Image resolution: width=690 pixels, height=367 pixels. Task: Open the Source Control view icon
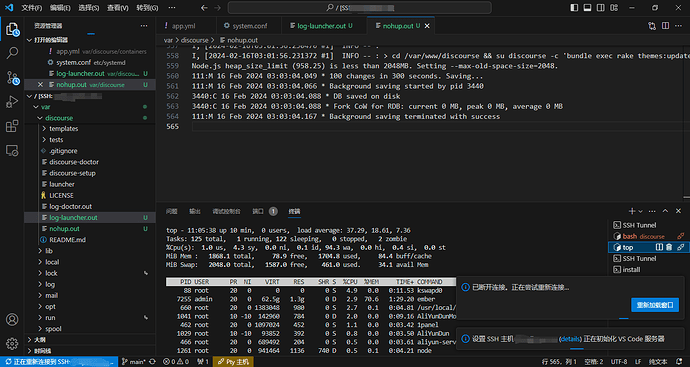12,78
